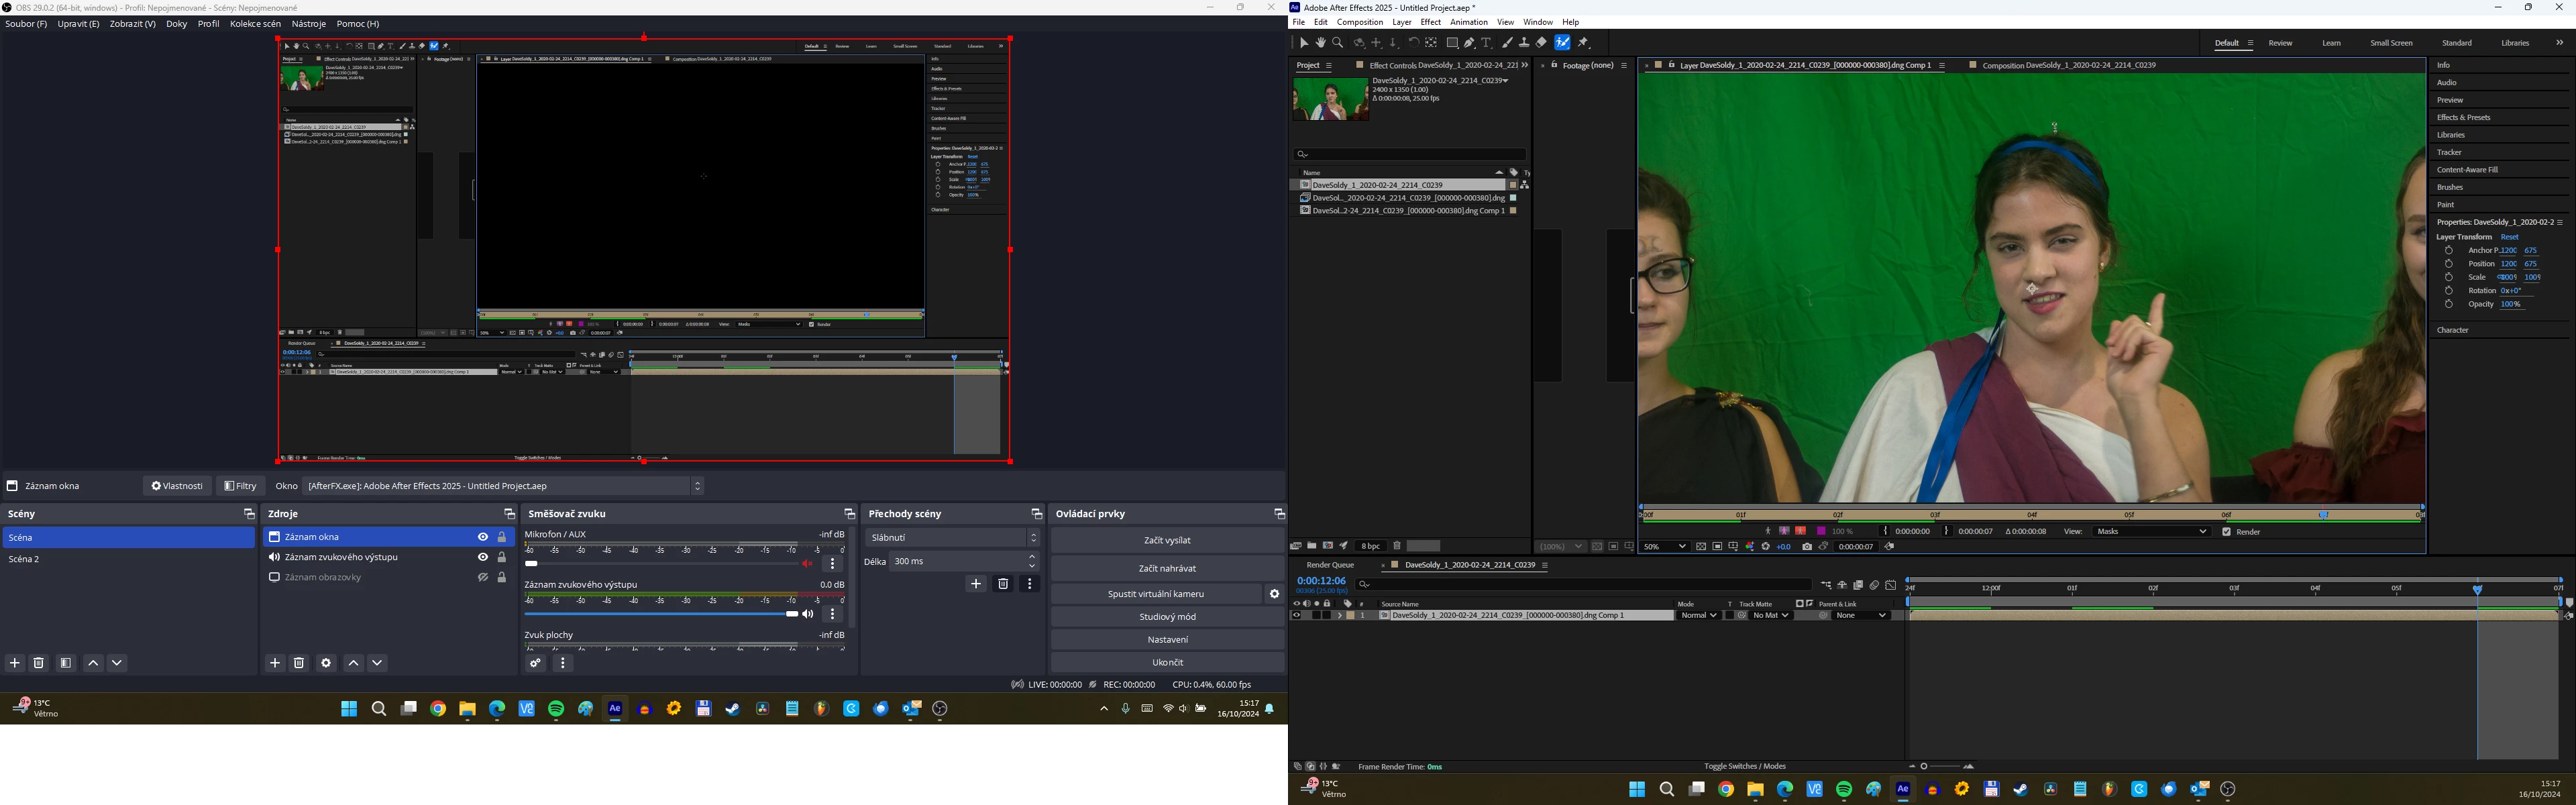Pick the Eraser tool in toolbar
The width and height of the screenshot is (2576, 805).
point(1541,43)
